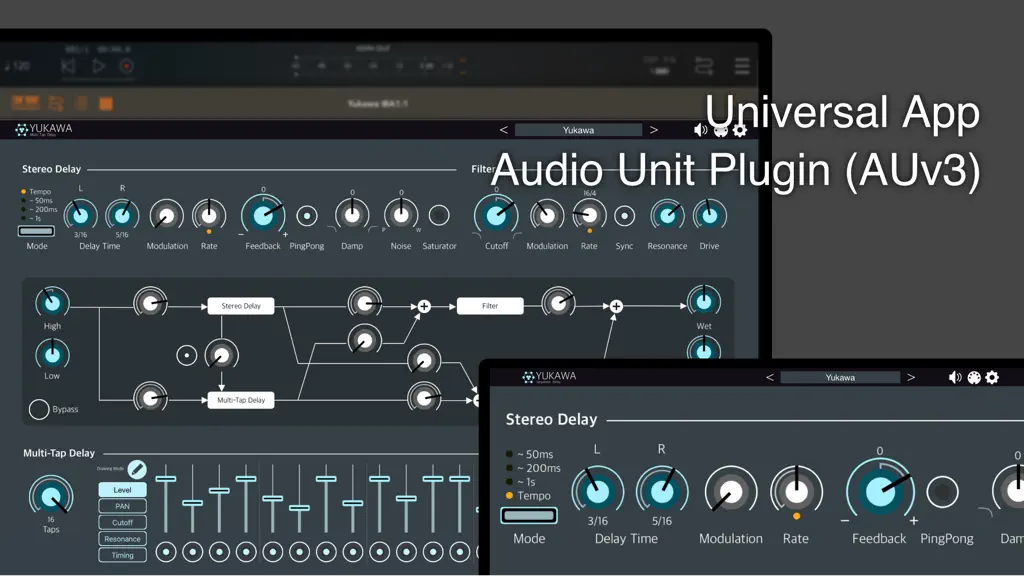The image size is (1024, 576).
Task: Click the first plus mixer node after Stereo Delay
Action: pyautogui.click(x=424, y=306)
